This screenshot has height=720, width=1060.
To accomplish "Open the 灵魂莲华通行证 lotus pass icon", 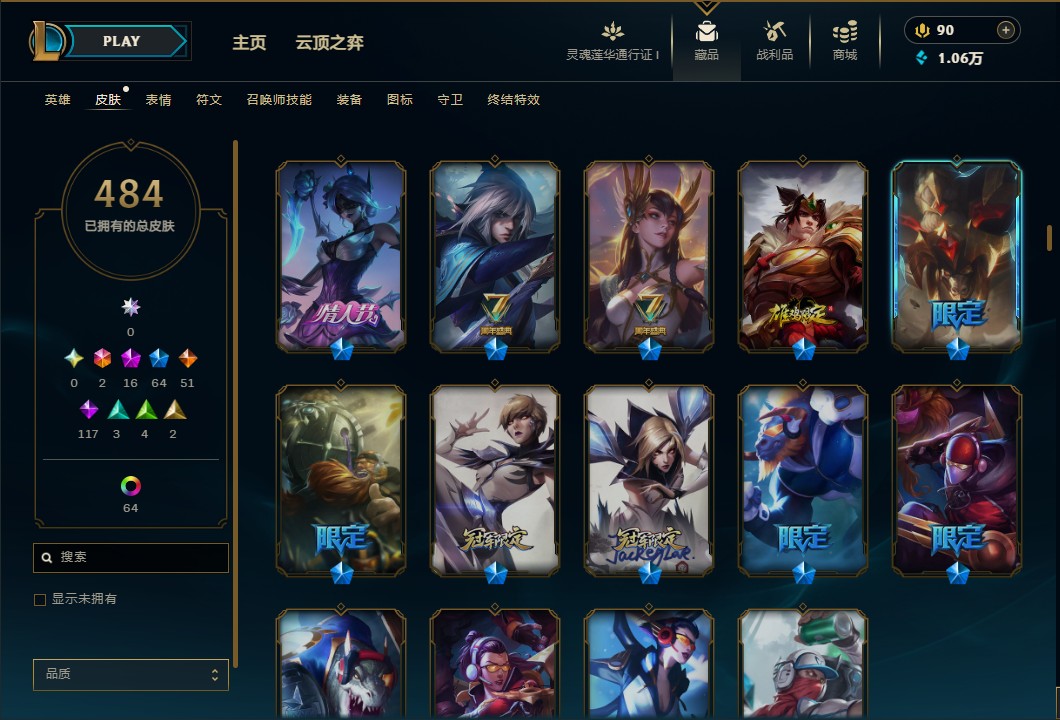I will pos(612,31).
